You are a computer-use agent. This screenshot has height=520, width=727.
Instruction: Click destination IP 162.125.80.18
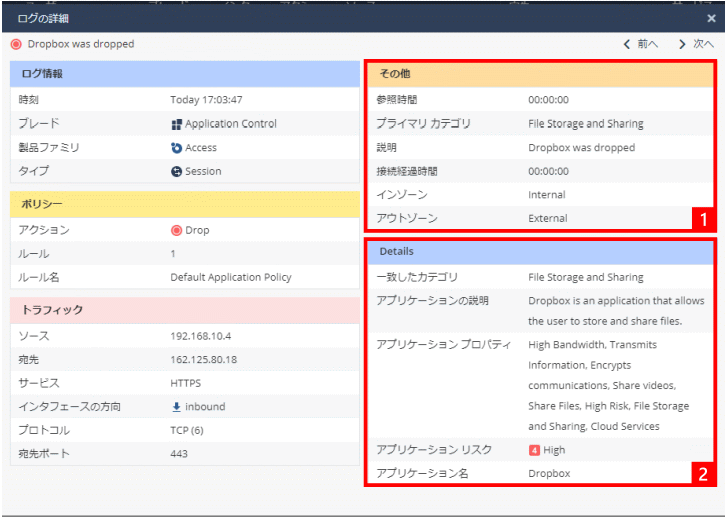(x=203, y=360)
